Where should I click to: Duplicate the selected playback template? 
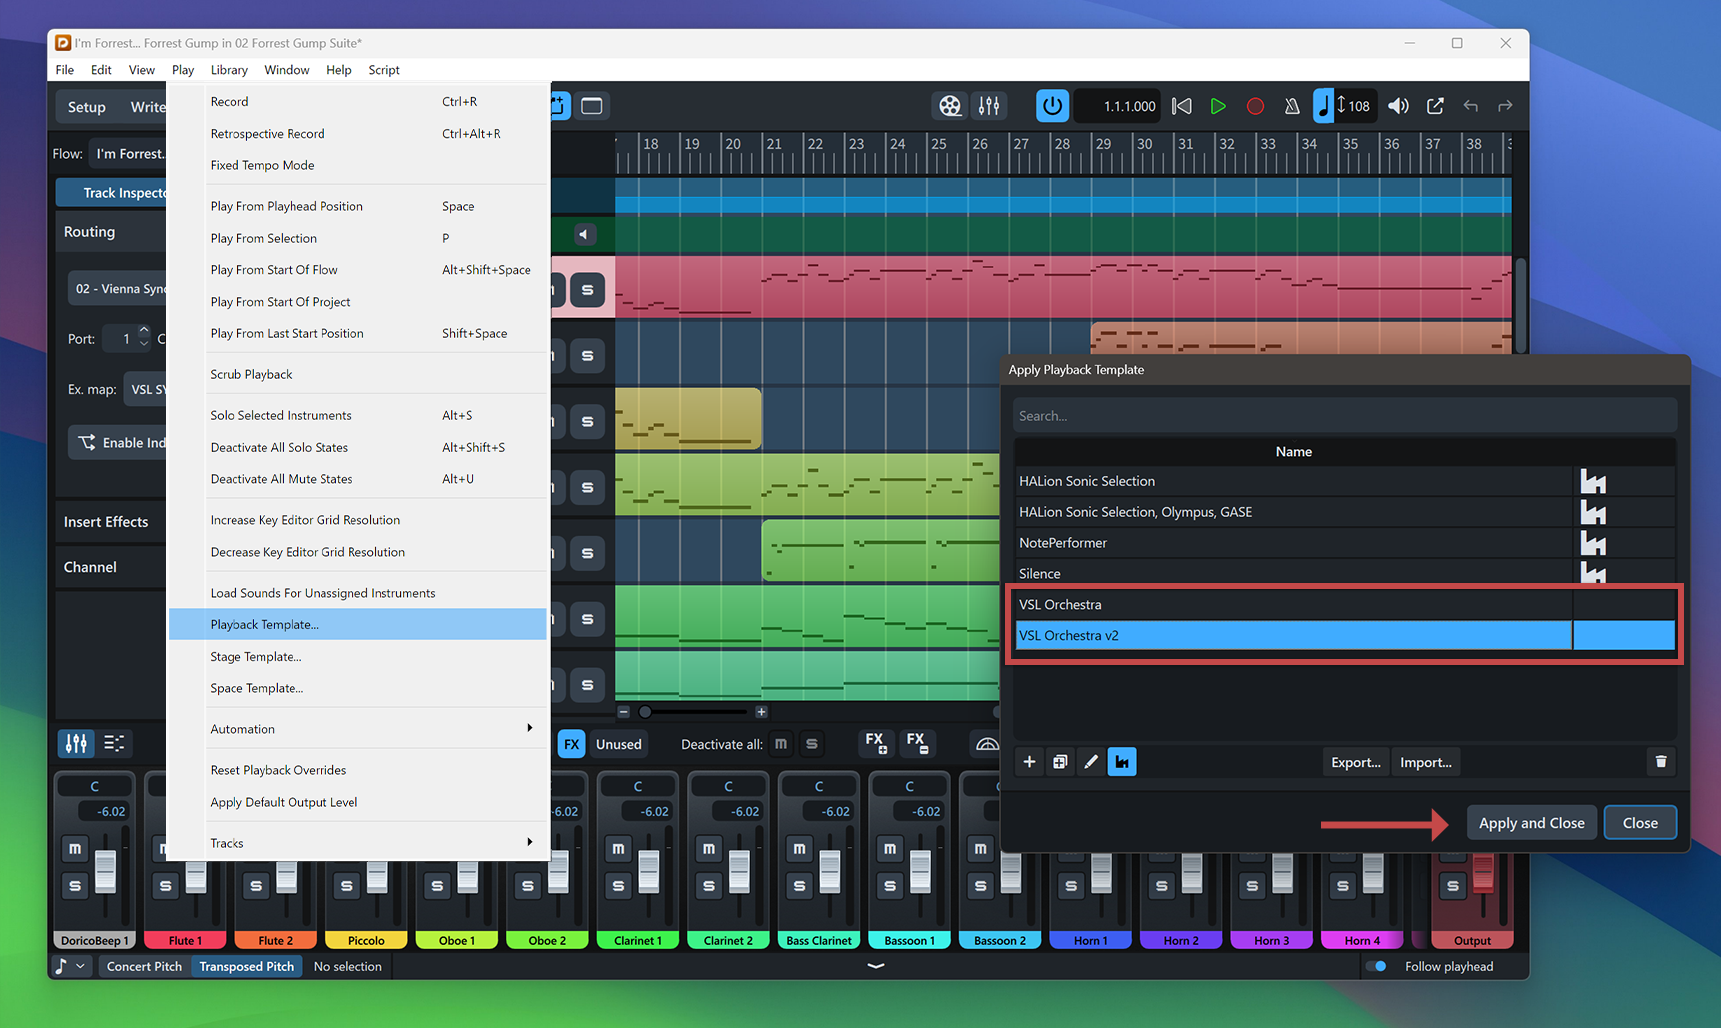pyautogui.click(x=1060, y=762)
